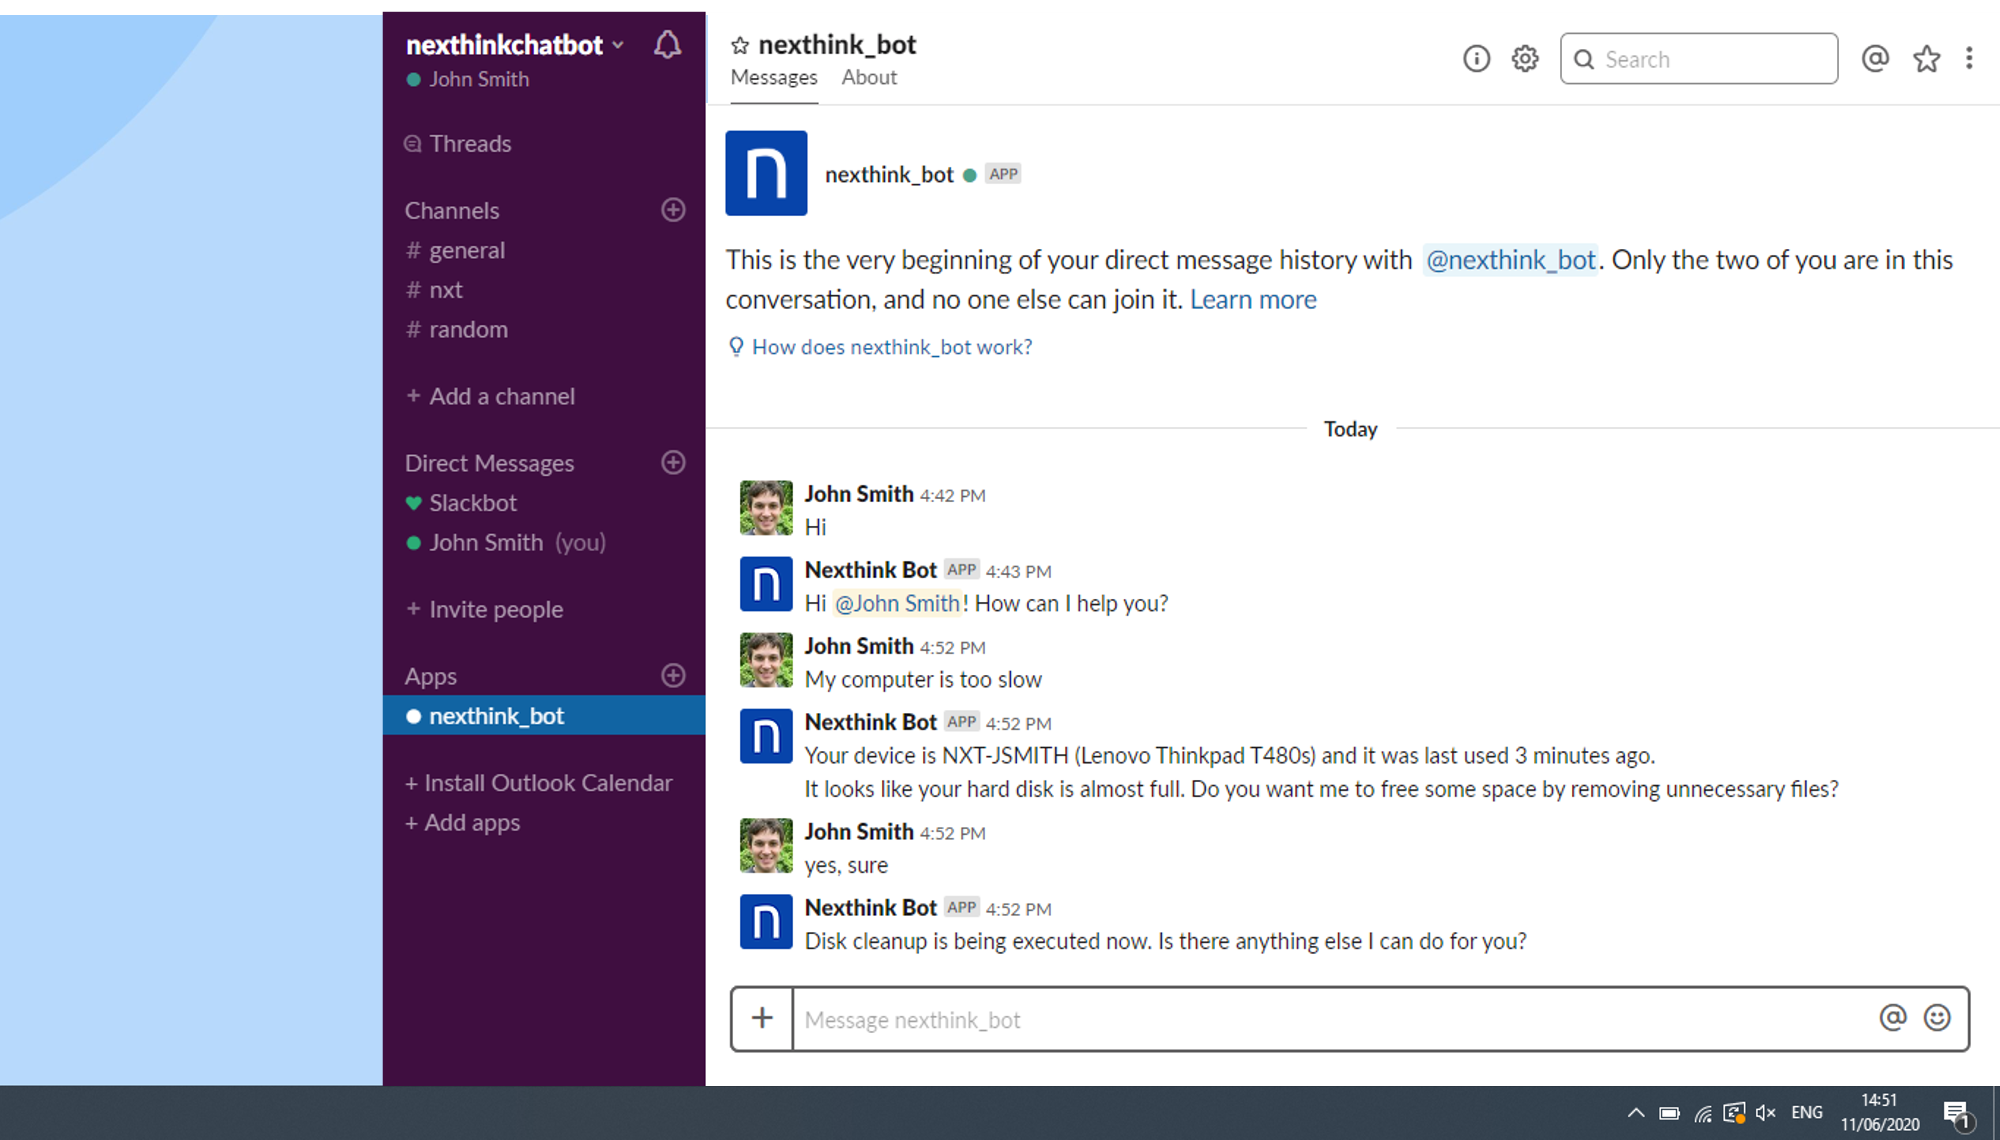The width and height of the screenshot is (2000, 1140).
Task: Insert mention using composer @ icon
Action: point(1892,1018)
